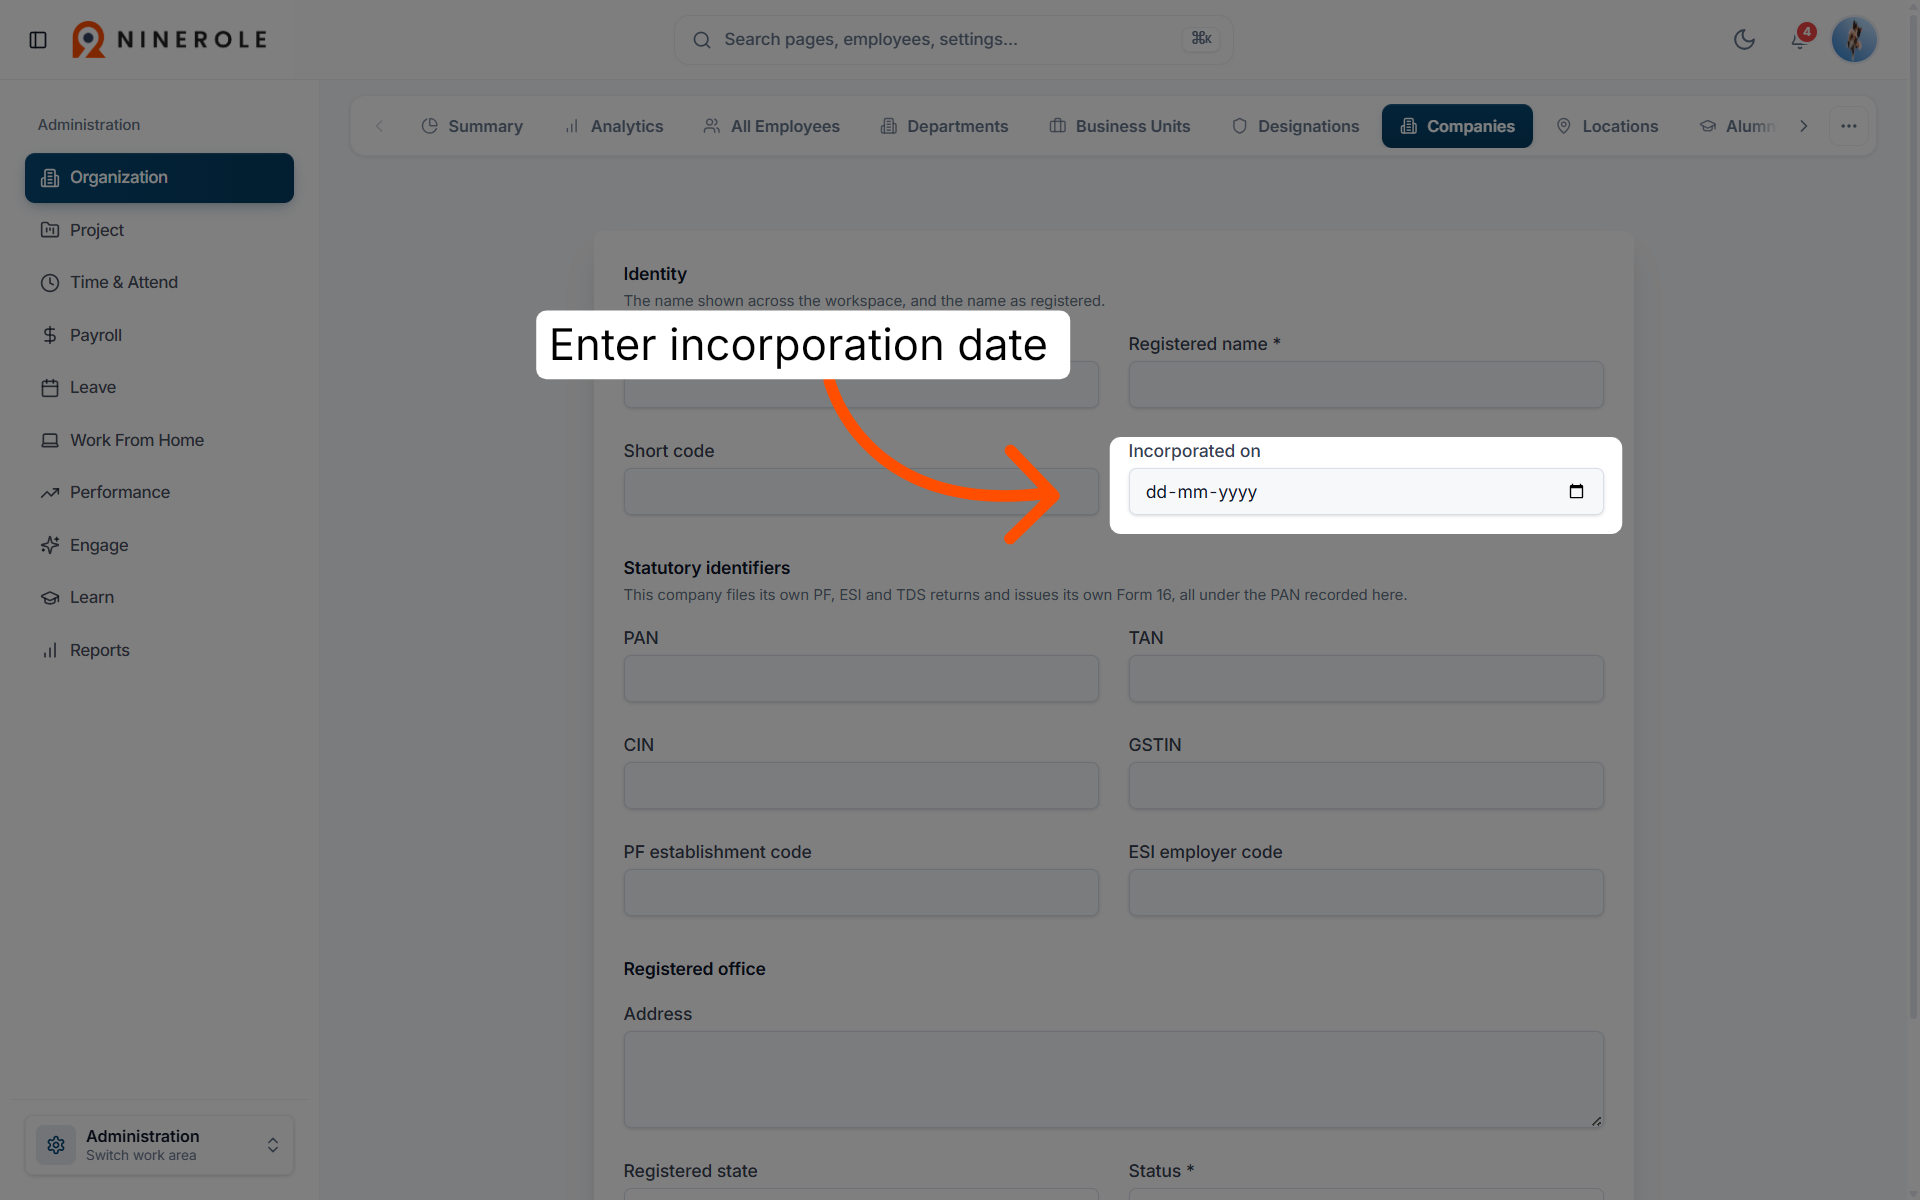1920x1200 pixels.
Task: Open the calendar picker in Incorporated on
Action: point(1576,491)
